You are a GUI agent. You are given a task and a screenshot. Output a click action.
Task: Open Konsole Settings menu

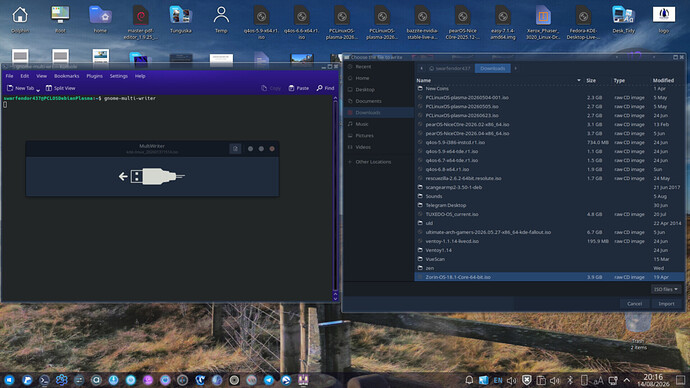118,76
